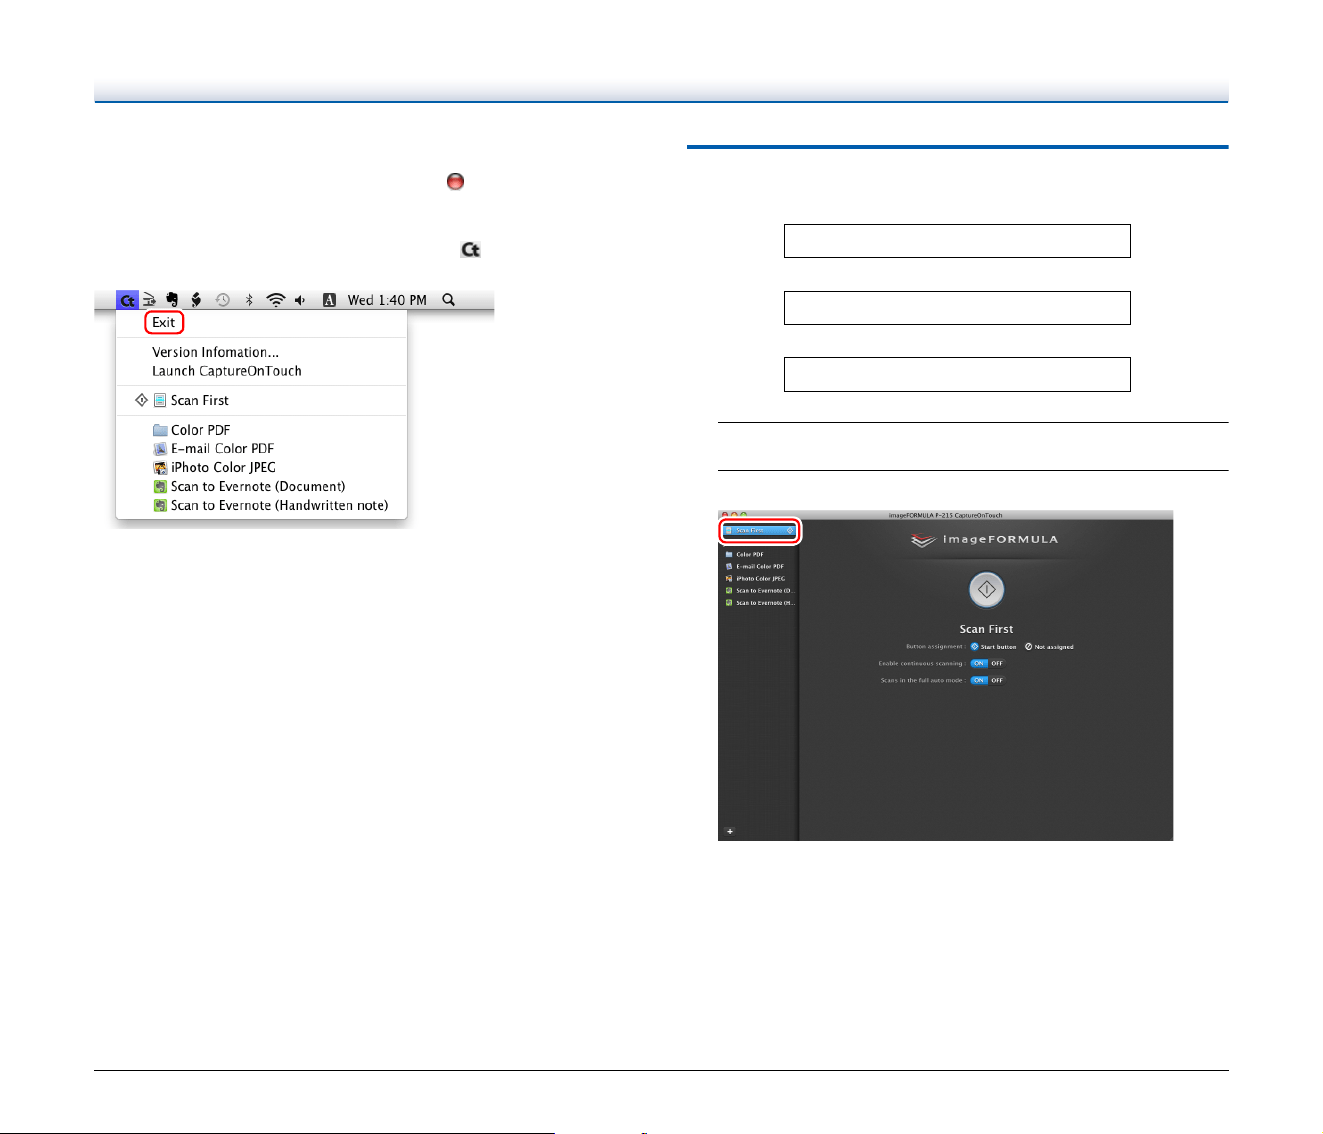Click the Button assignment label
This screenshot has width=1323, height=1134.
tap(935, 647)
